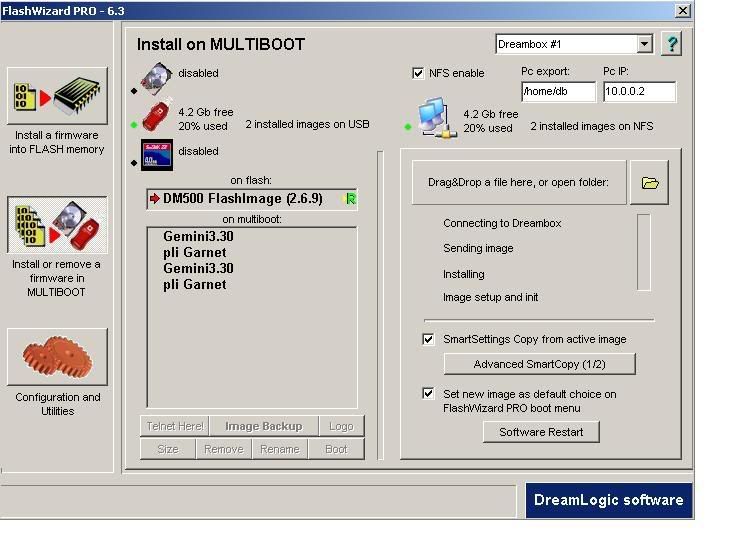The width and height of the screenshot is (732, 548).
Task: Click '2 installed images on NFS' text
Action: [591, 126]
